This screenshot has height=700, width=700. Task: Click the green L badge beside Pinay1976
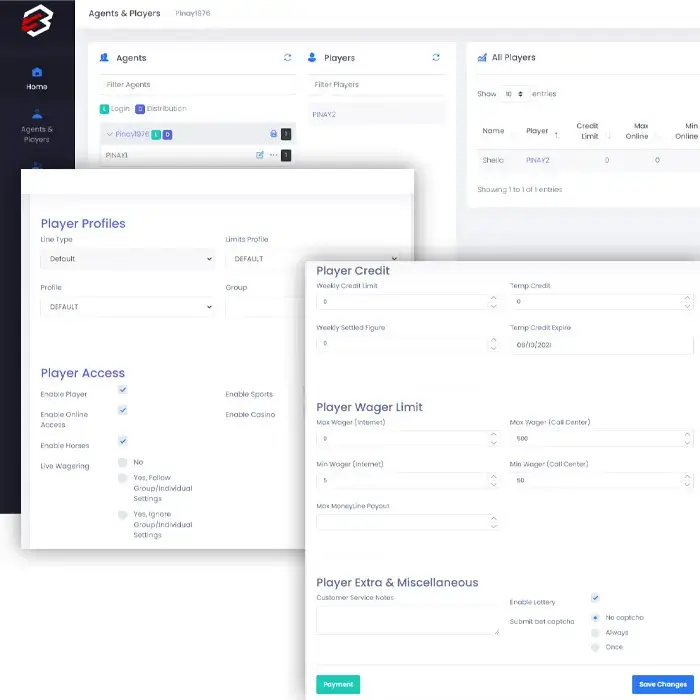click(x=156, y=134)
